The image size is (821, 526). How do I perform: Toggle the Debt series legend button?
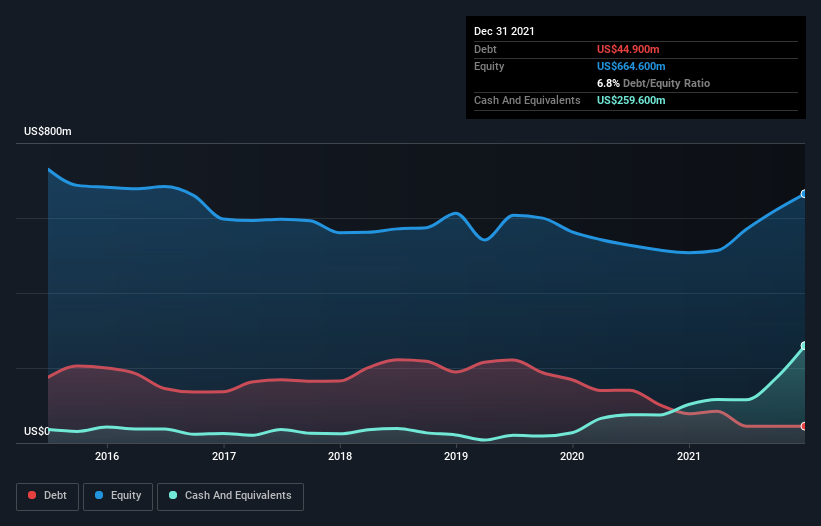click(x=48, y=496)
